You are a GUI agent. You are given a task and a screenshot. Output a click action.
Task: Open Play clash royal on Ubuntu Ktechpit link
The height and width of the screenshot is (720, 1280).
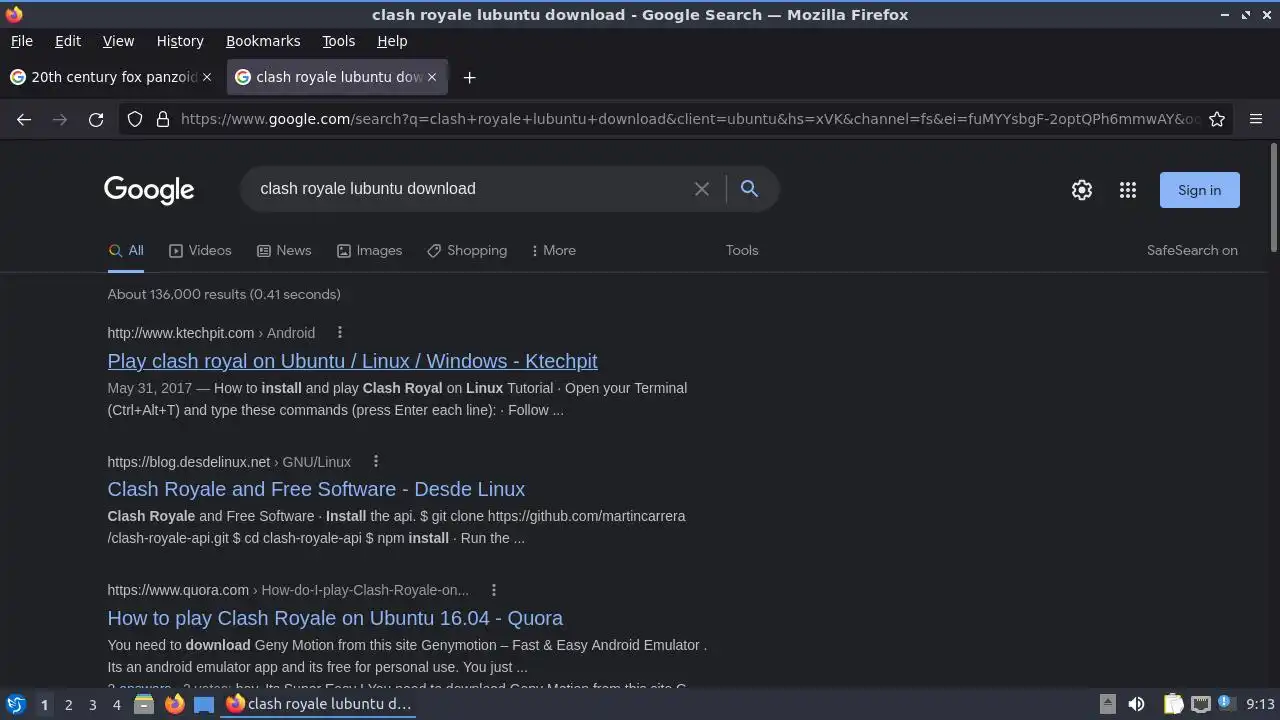(x=352, y=361)
